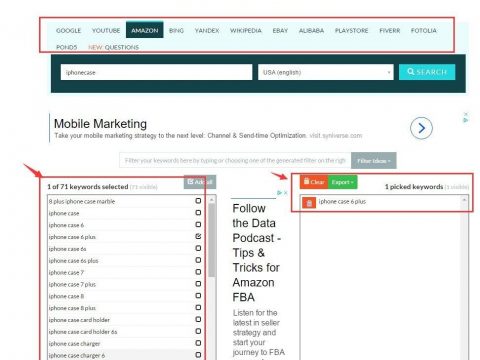Viewport: 480px width, 360px height.
Task: Open the NEW: QUESTIONS tab
Action: tap(113, 47)
